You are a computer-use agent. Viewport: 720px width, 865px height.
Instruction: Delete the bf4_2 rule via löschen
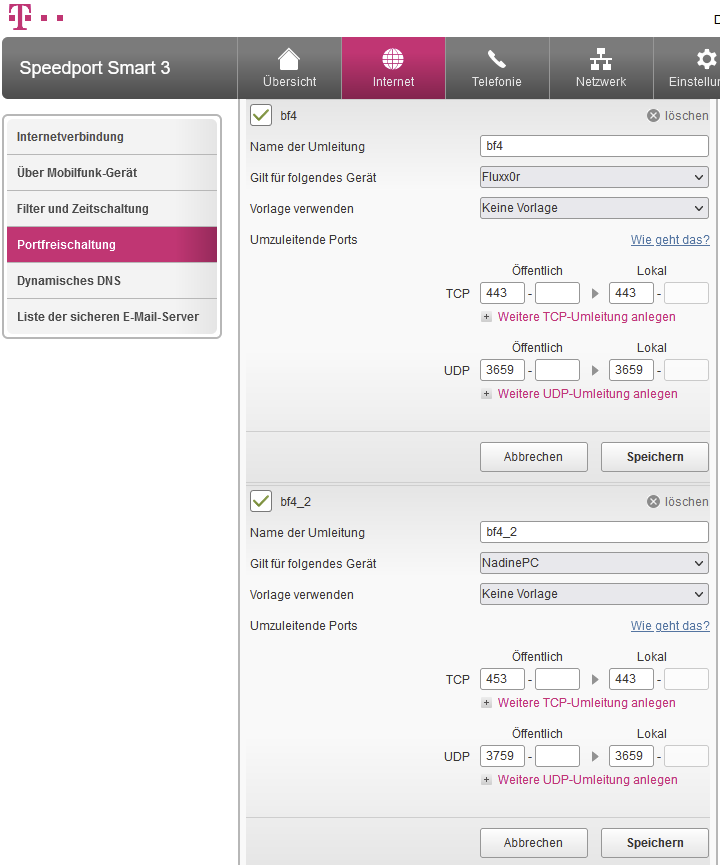pyautogui.click(x=678, y=501)
